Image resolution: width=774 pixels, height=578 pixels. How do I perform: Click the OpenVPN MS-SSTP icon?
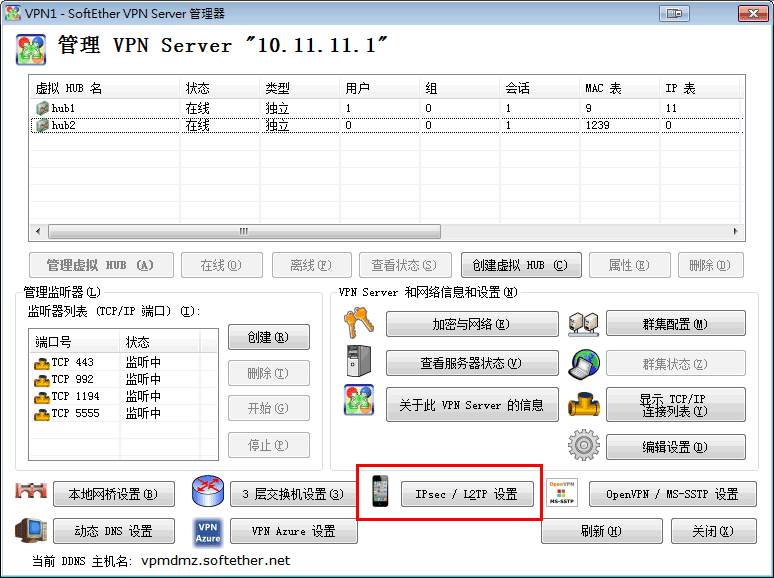click(x=562, y=493)
